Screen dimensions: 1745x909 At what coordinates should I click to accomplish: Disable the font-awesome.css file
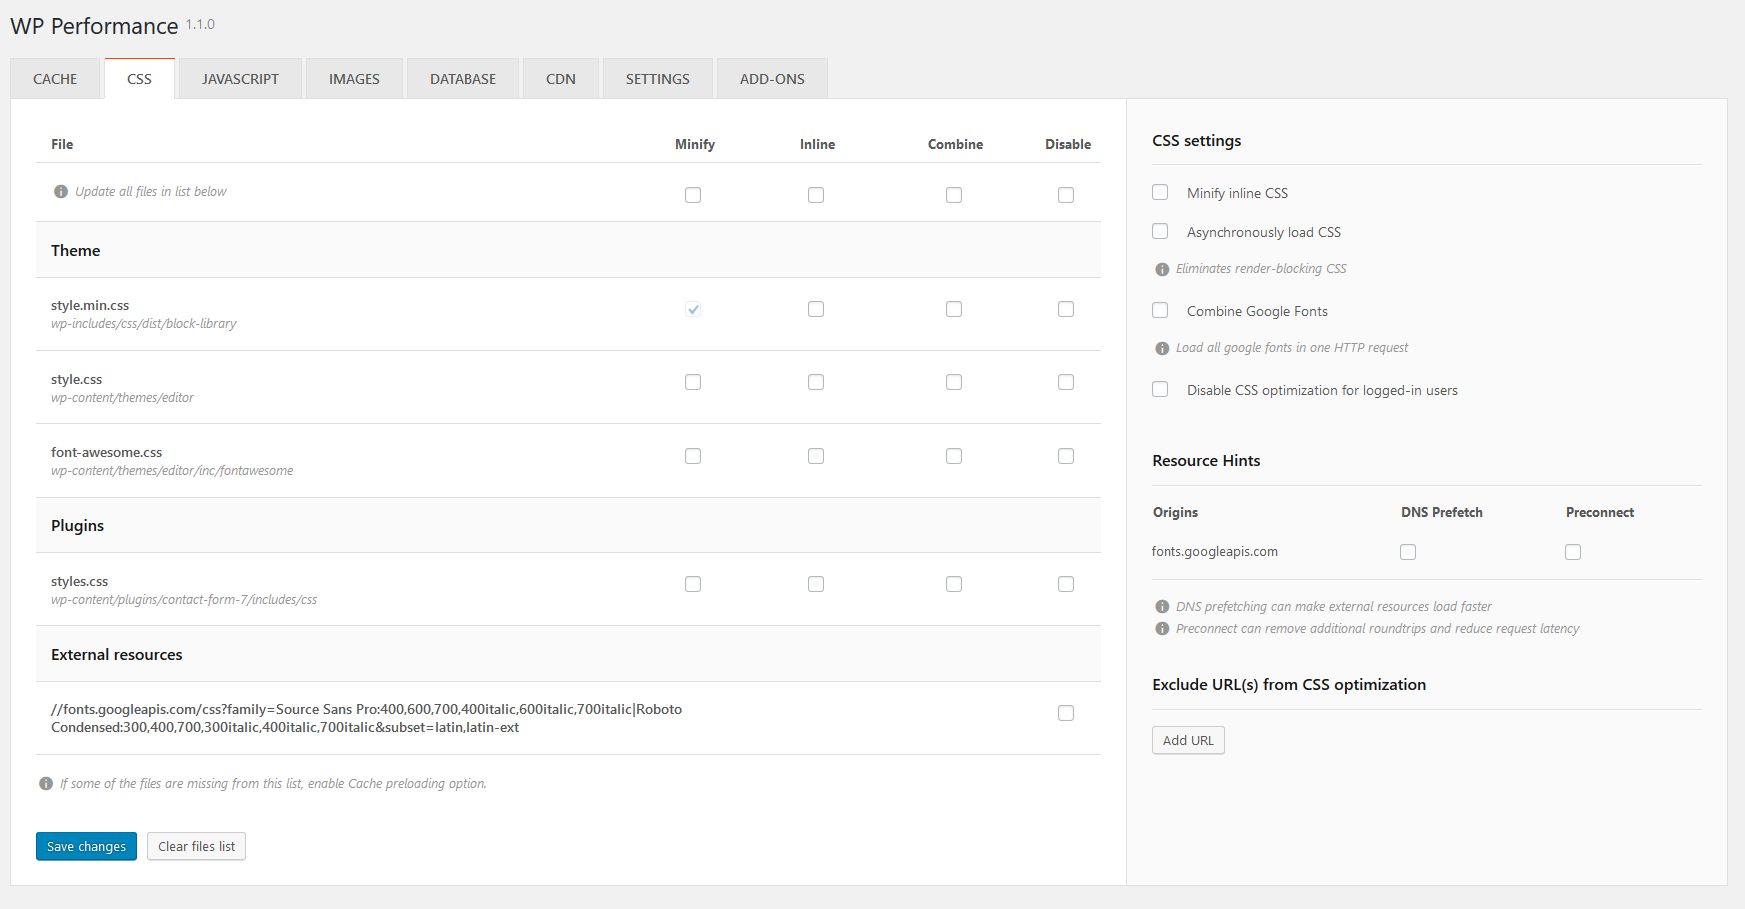coord(1066,456)
